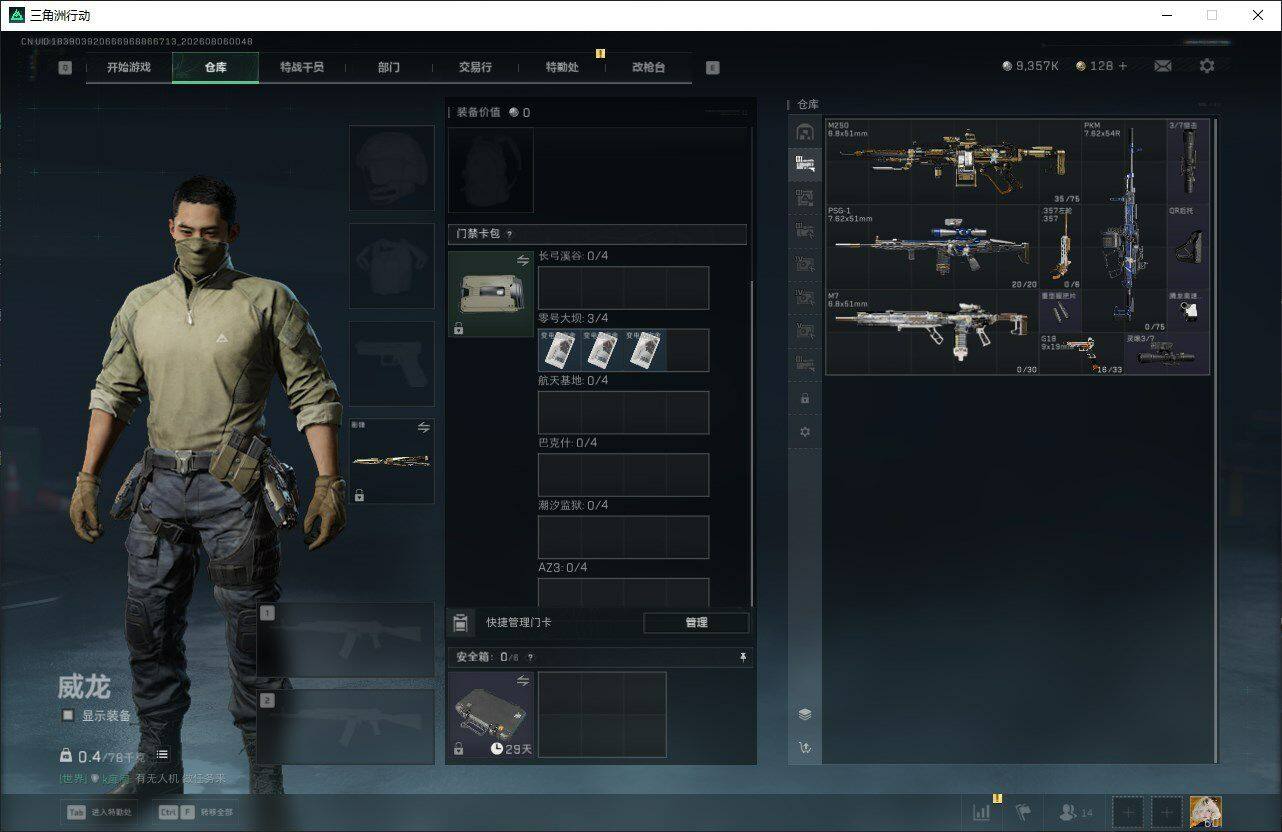Screen dimensions: 1282x832
Task: Open the 改枪台 tab
Action: (x=648, y=67)
